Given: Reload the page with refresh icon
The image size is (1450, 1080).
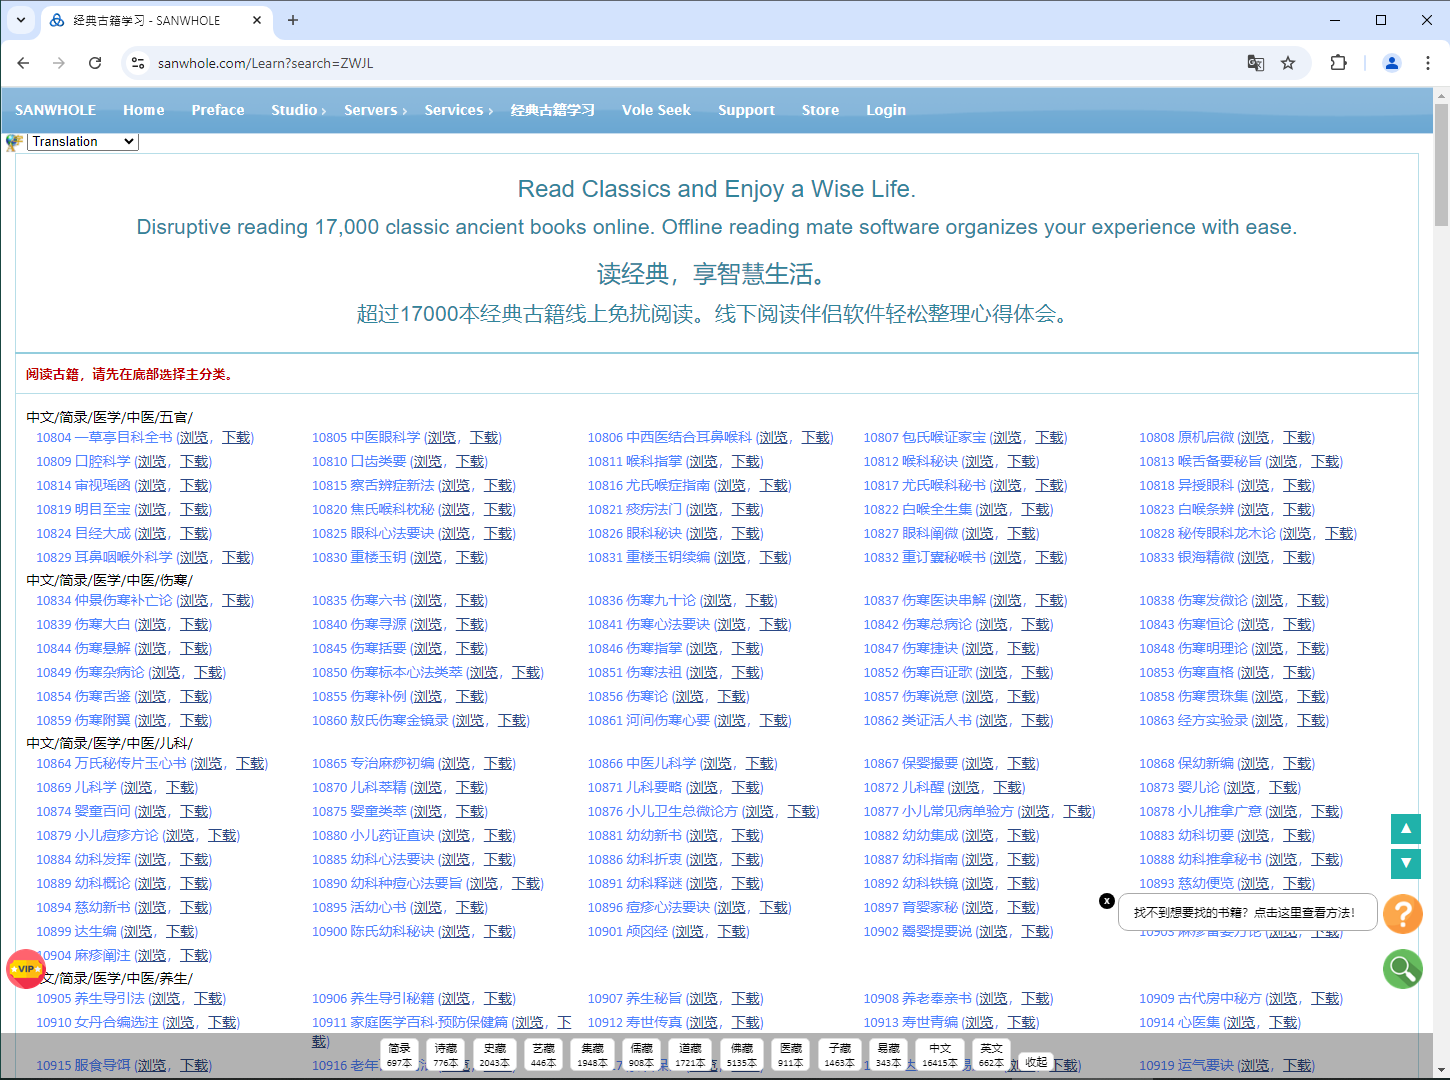Looking at the screenshot, I should [95, 63].
